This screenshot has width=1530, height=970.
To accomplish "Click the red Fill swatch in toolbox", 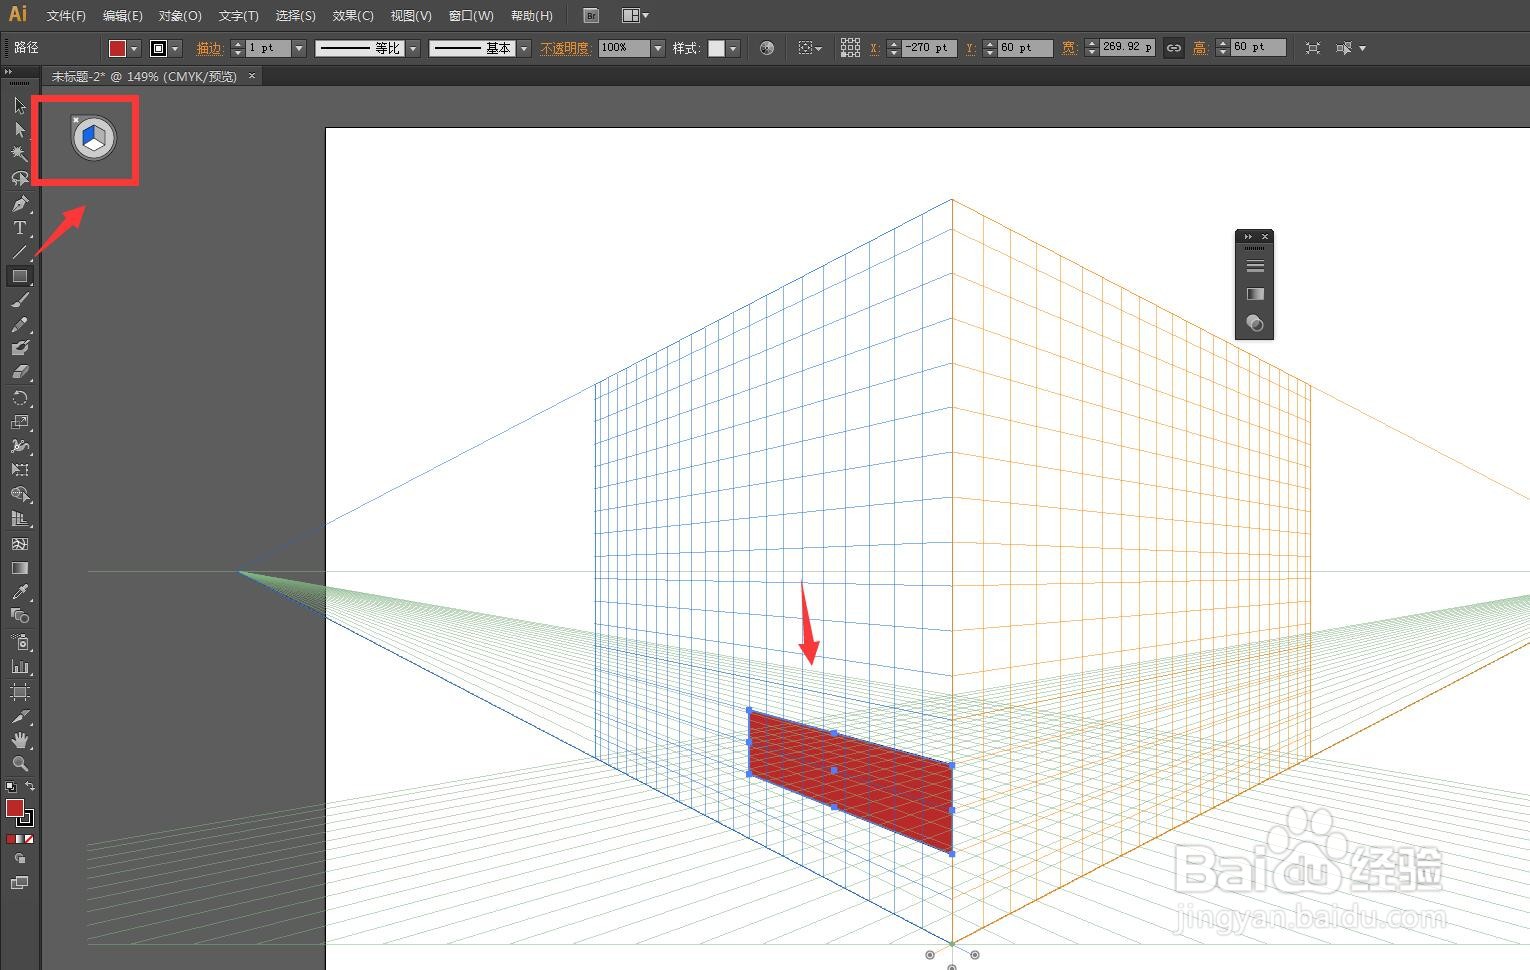I will click(14, 808).
